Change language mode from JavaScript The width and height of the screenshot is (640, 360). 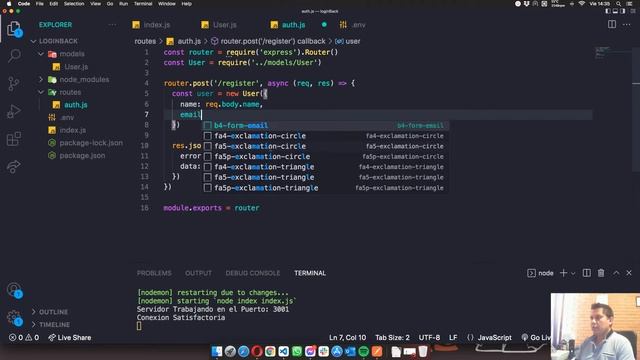coord(494,338)
